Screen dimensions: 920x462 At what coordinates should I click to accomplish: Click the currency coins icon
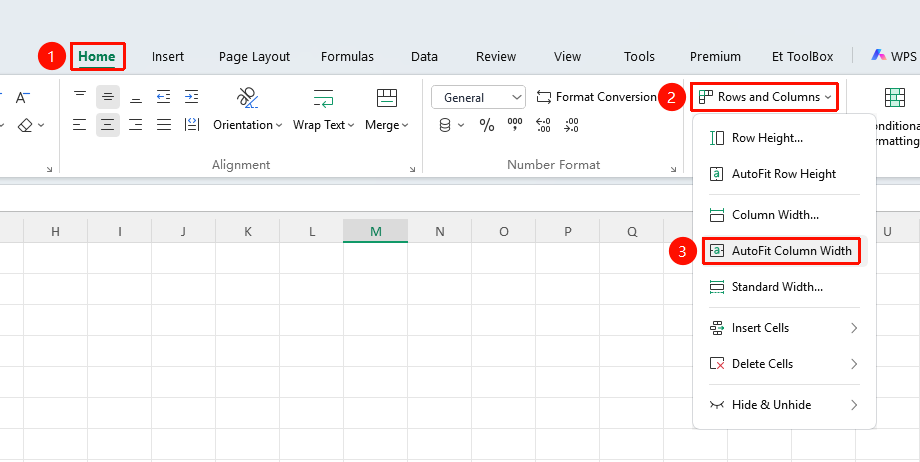click(x=445, y=125)
